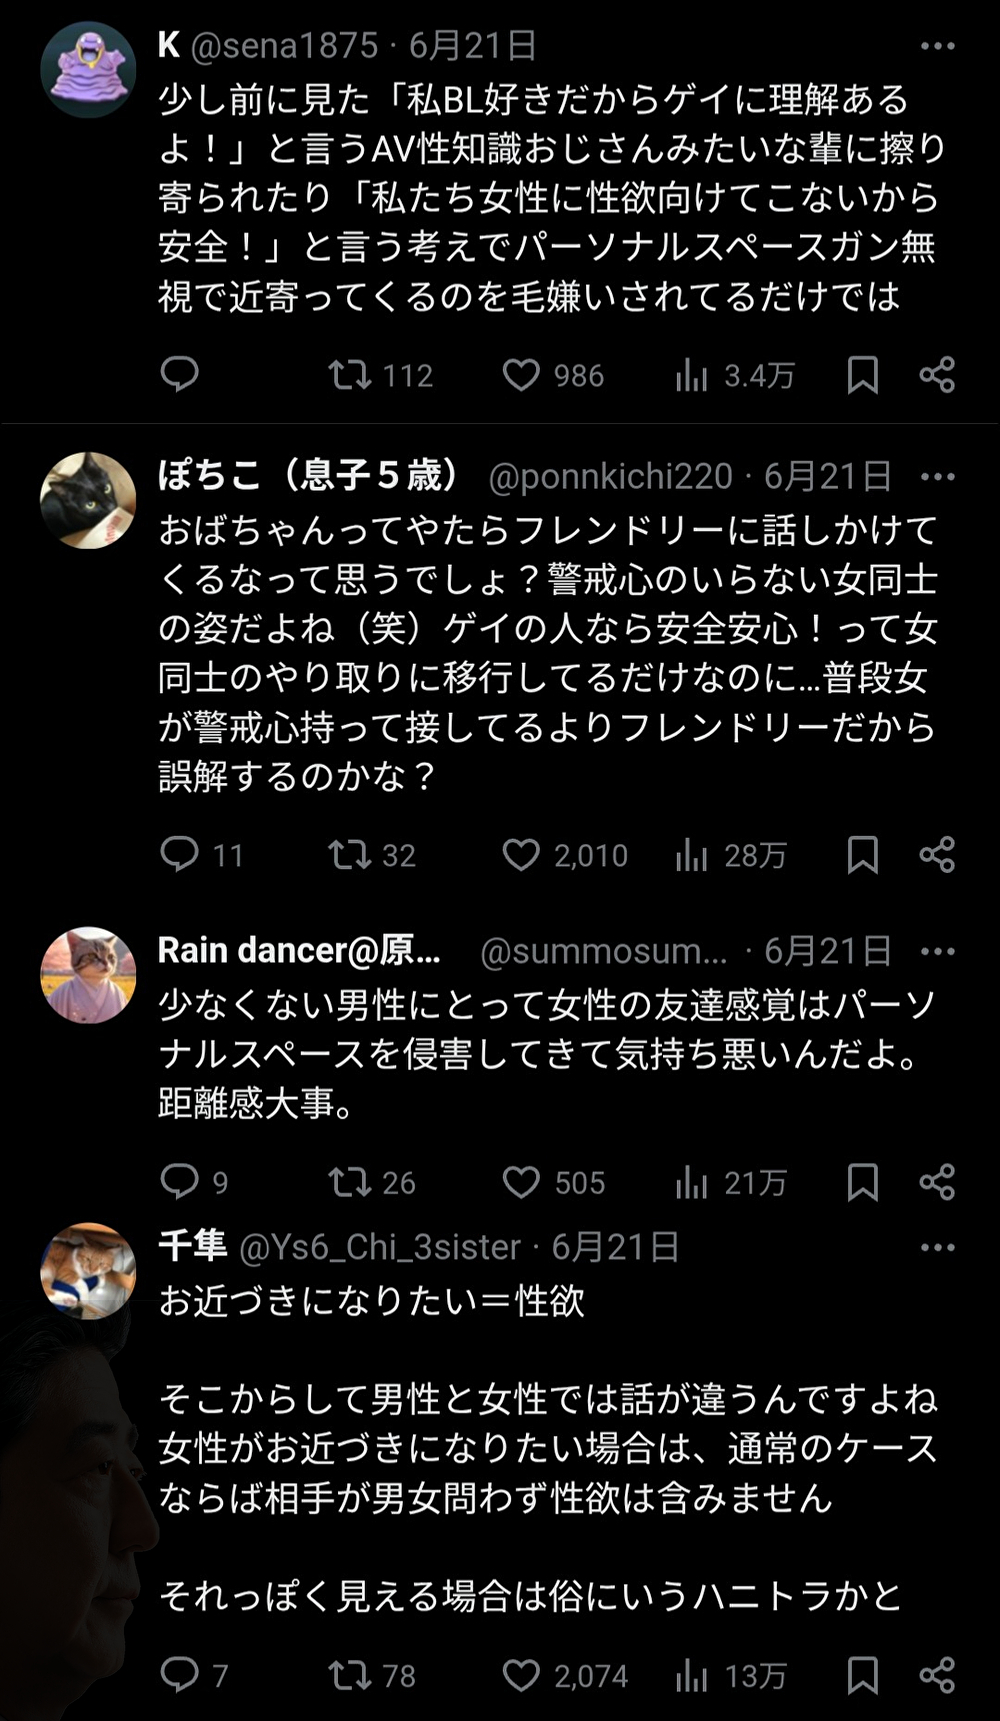Screen dimensions: 1000x1721
Task: Open more options on @ponnkichi220's post
Action: 937,477
